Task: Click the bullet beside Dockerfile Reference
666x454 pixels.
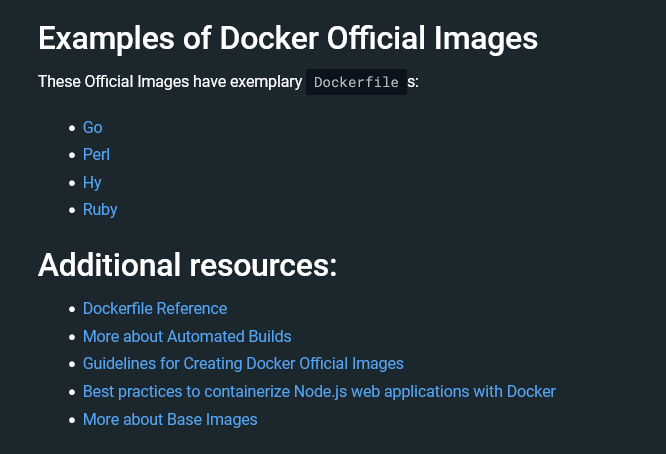Action: click(72, 309)
